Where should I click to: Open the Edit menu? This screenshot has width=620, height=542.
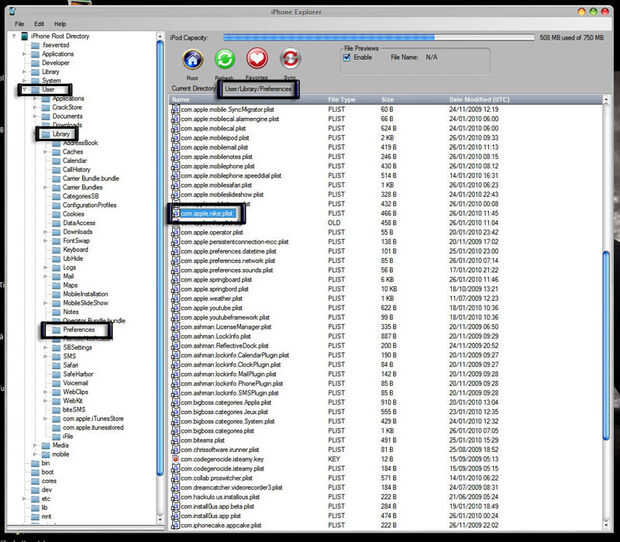39,24
